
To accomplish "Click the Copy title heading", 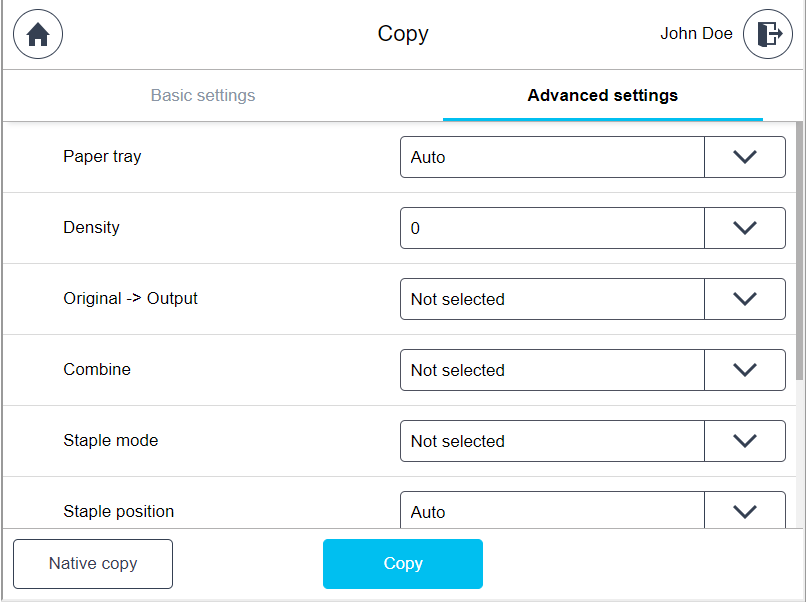I will tap(402, 33).
